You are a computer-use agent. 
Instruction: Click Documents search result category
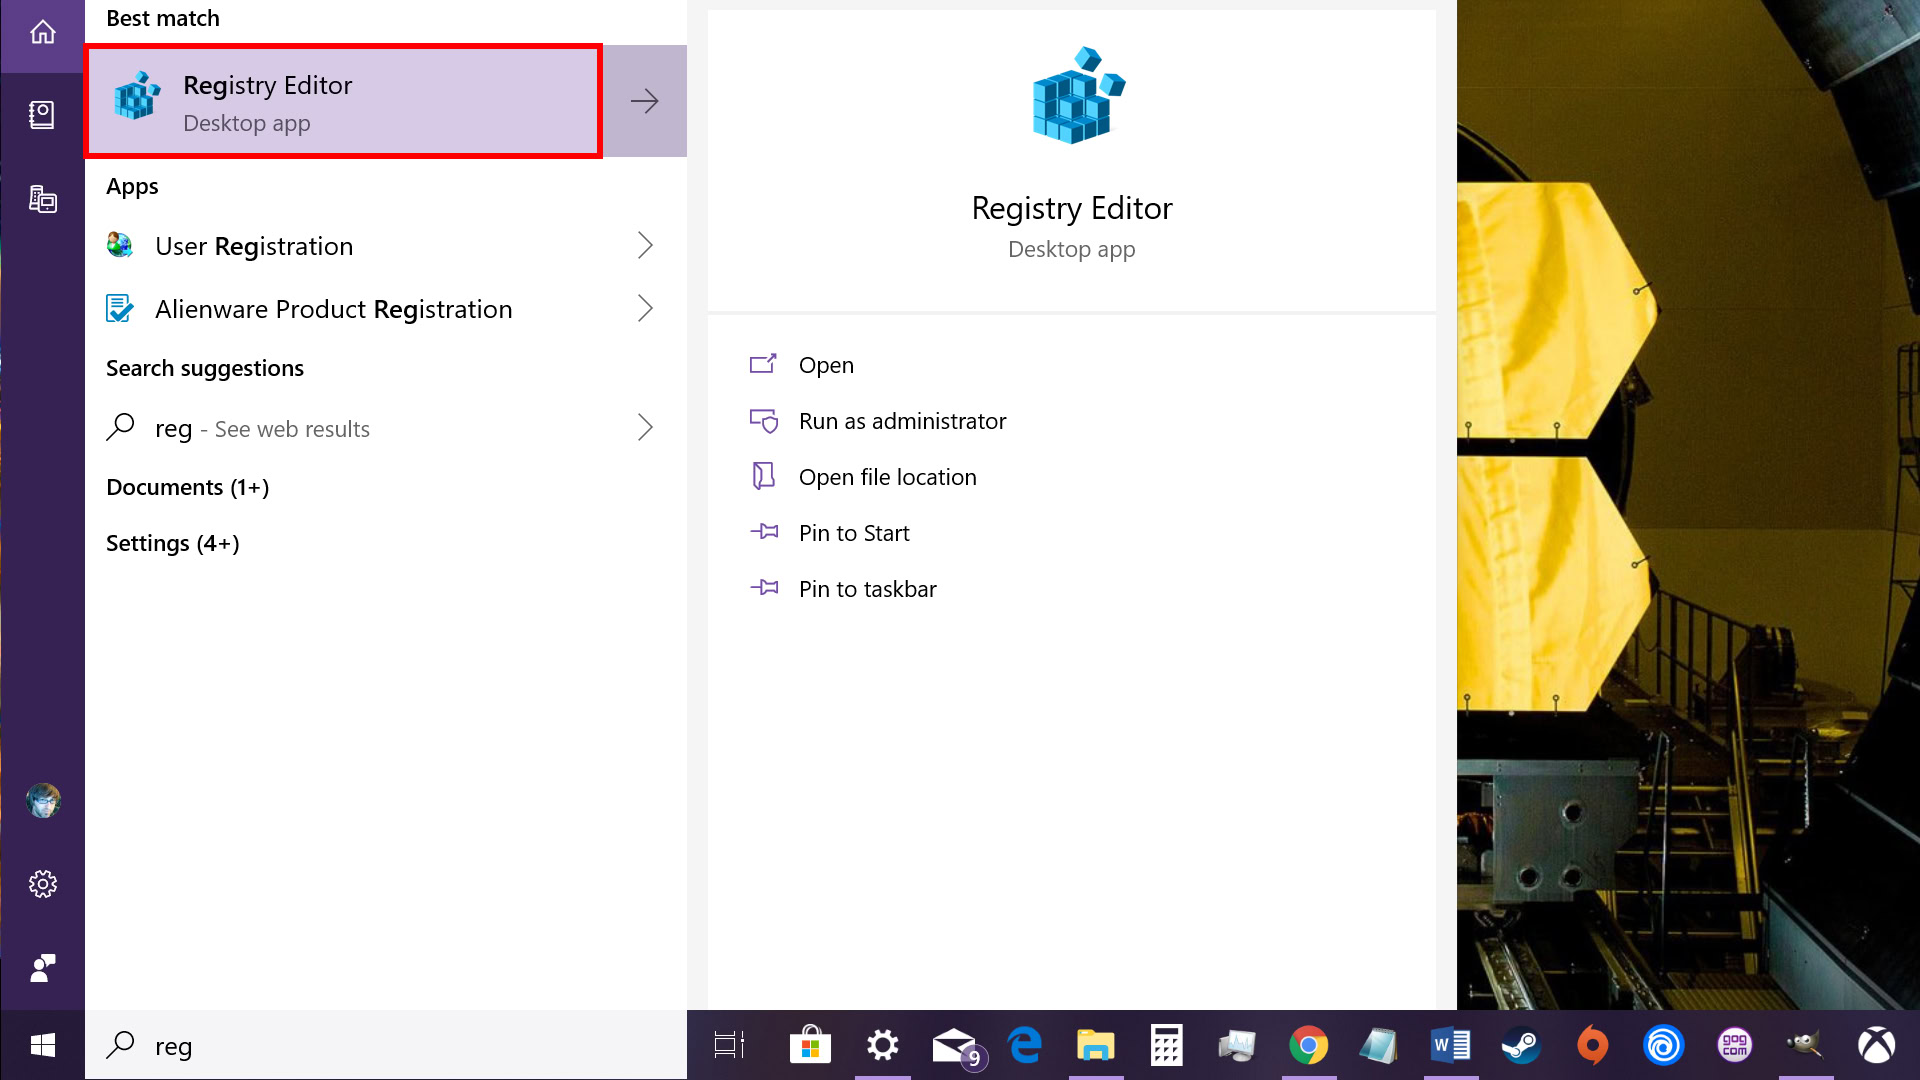[187, 487]
